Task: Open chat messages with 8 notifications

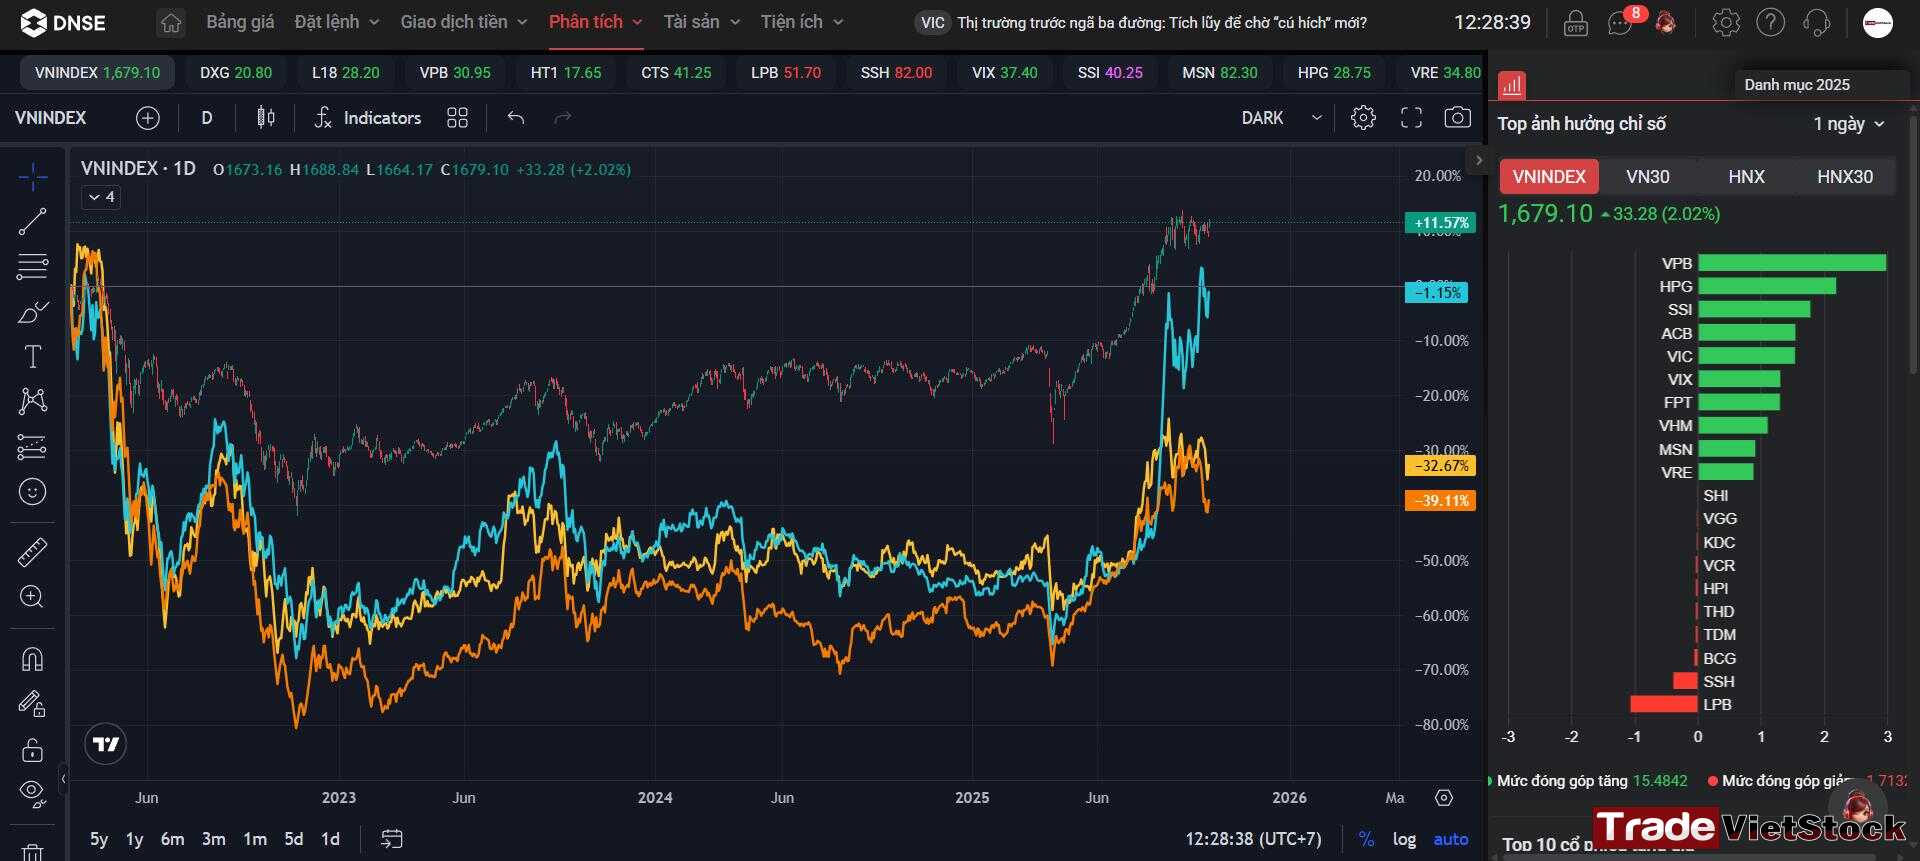Action: pos(1620,22)
